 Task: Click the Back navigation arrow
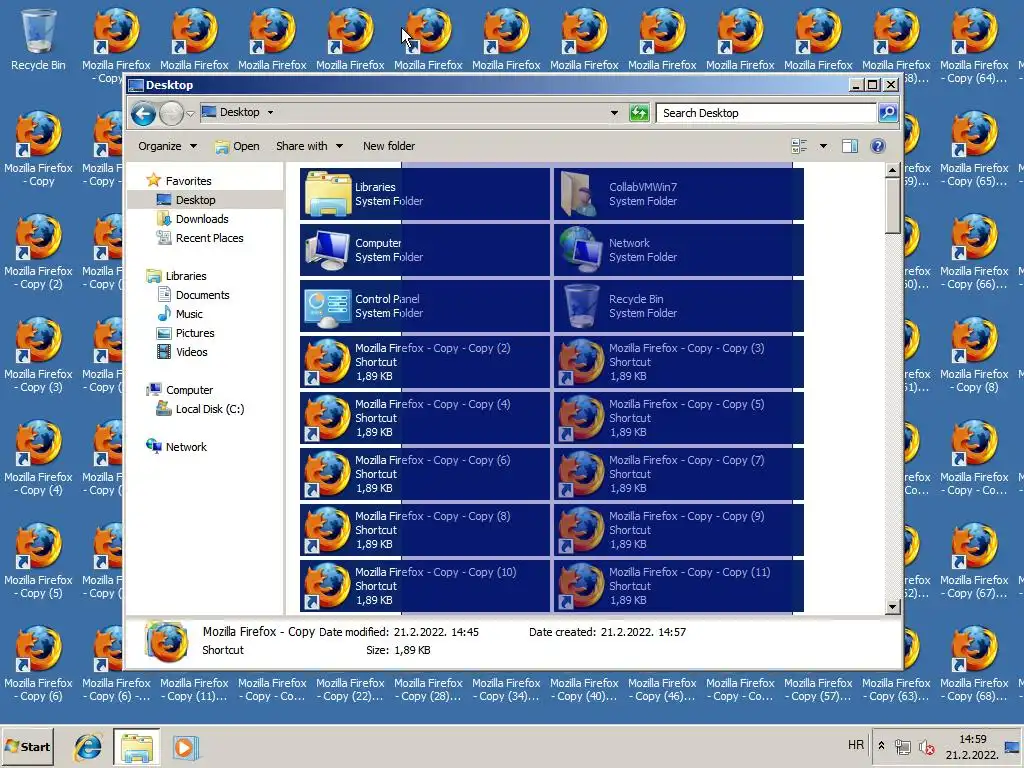[x=143, y=114]
